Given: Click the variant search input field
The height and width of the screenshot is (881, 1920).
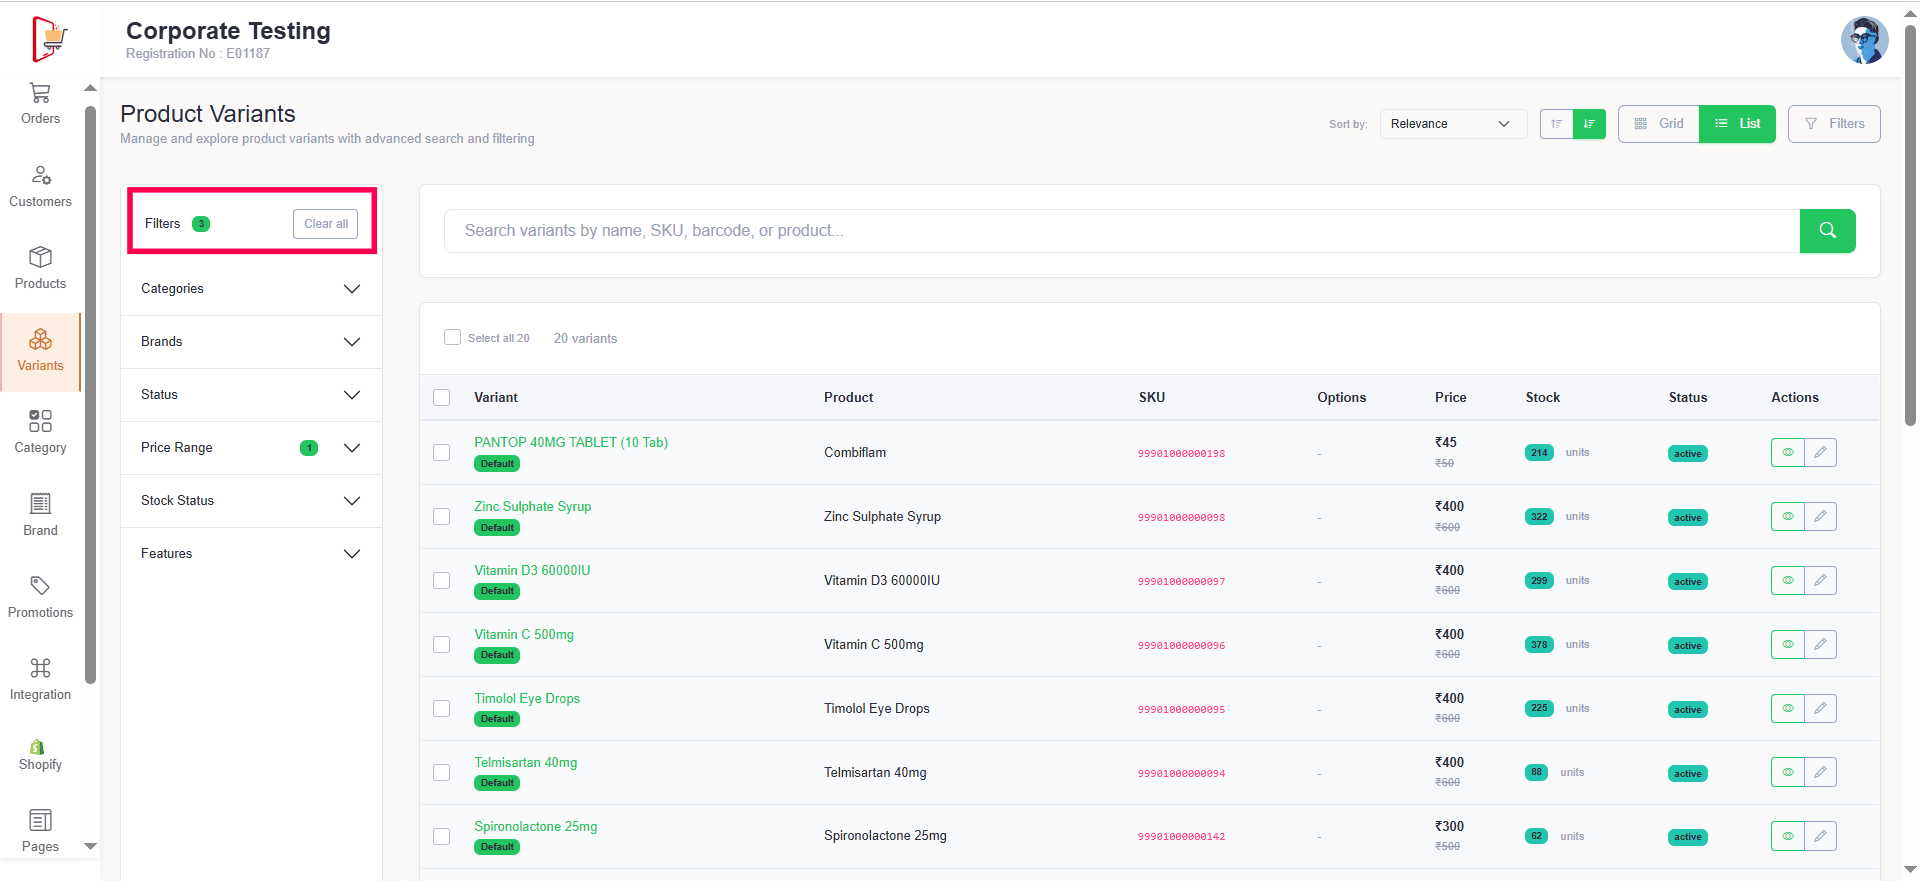Looking at the screenshot, I should click(1120, 231).
